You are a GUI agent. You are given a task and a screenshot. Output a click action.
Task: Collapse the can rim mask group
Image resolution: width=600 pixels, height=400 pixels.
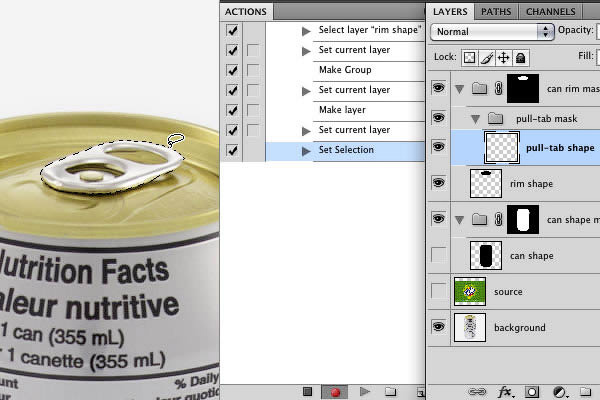[x=460, y=90]
